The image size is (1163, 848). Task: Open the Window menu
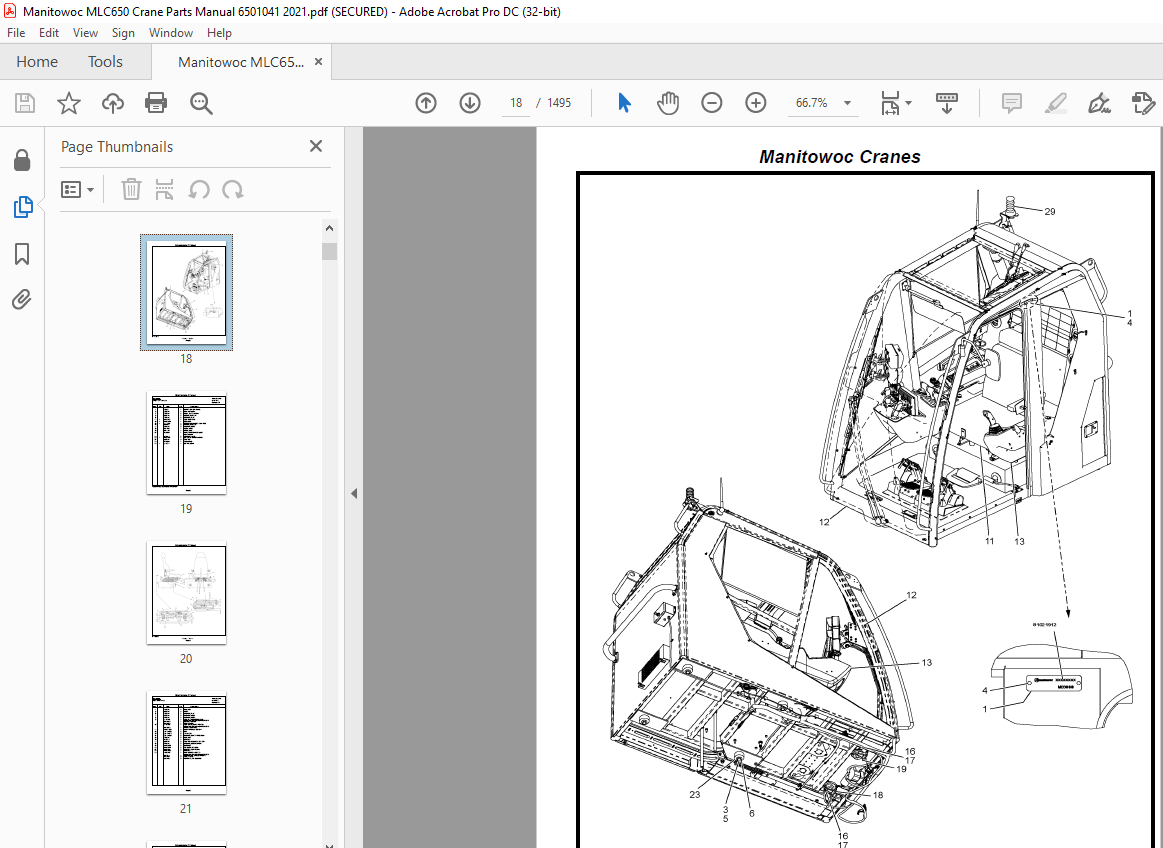pyautogui.click(x=171, y=33)
